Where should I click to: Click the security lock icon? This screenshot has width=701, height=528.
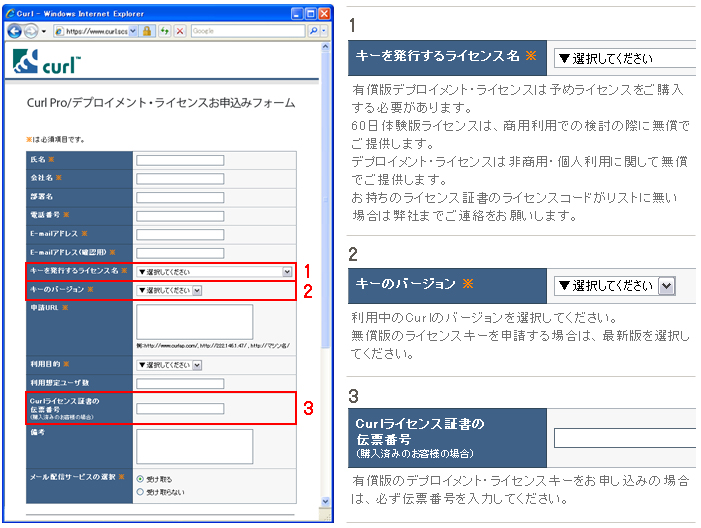[x=147, y=31]
